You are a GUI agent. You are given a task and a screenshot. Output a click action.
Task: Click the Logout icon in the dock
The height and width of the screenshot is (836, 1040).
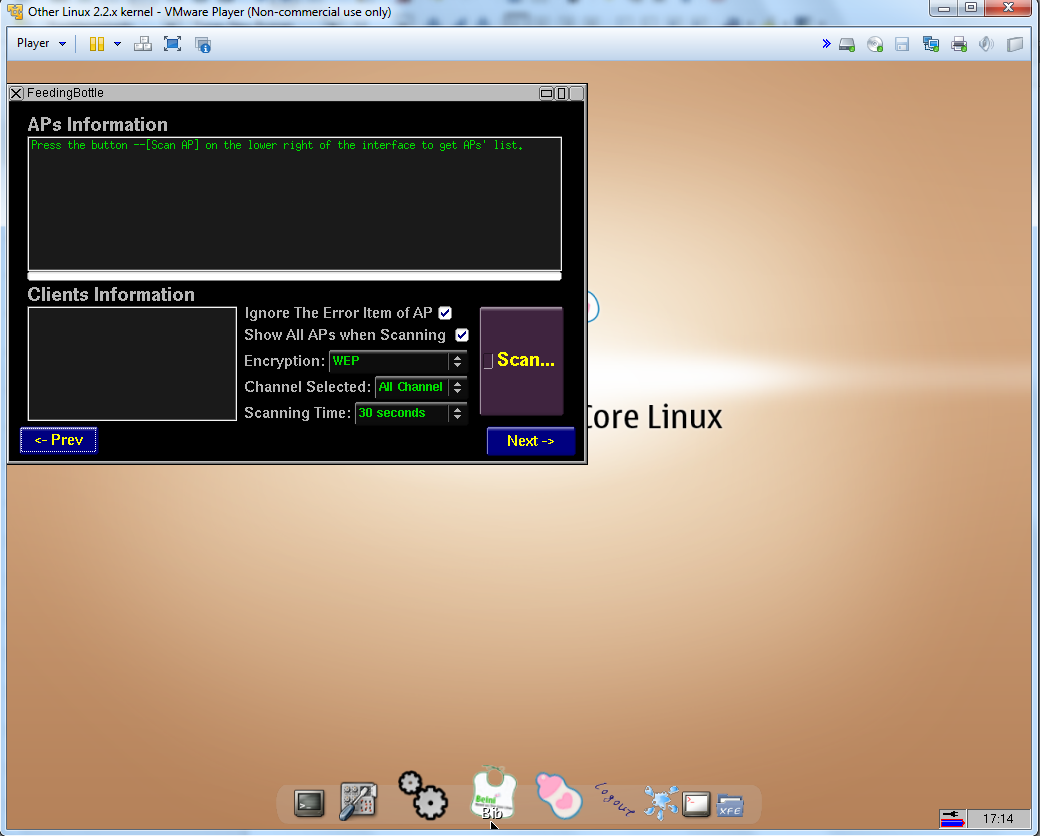pyautogui.click(x=614, y=798)
